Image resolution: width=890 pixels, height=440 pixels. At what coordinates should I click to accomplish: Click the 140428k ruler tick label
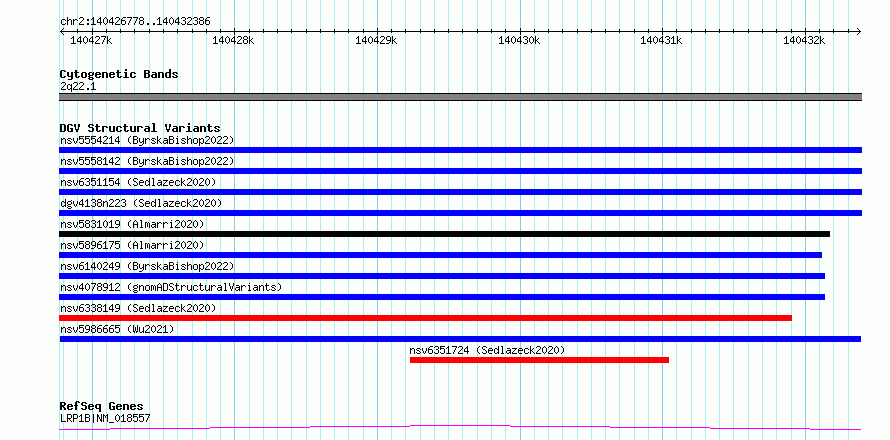233,40
